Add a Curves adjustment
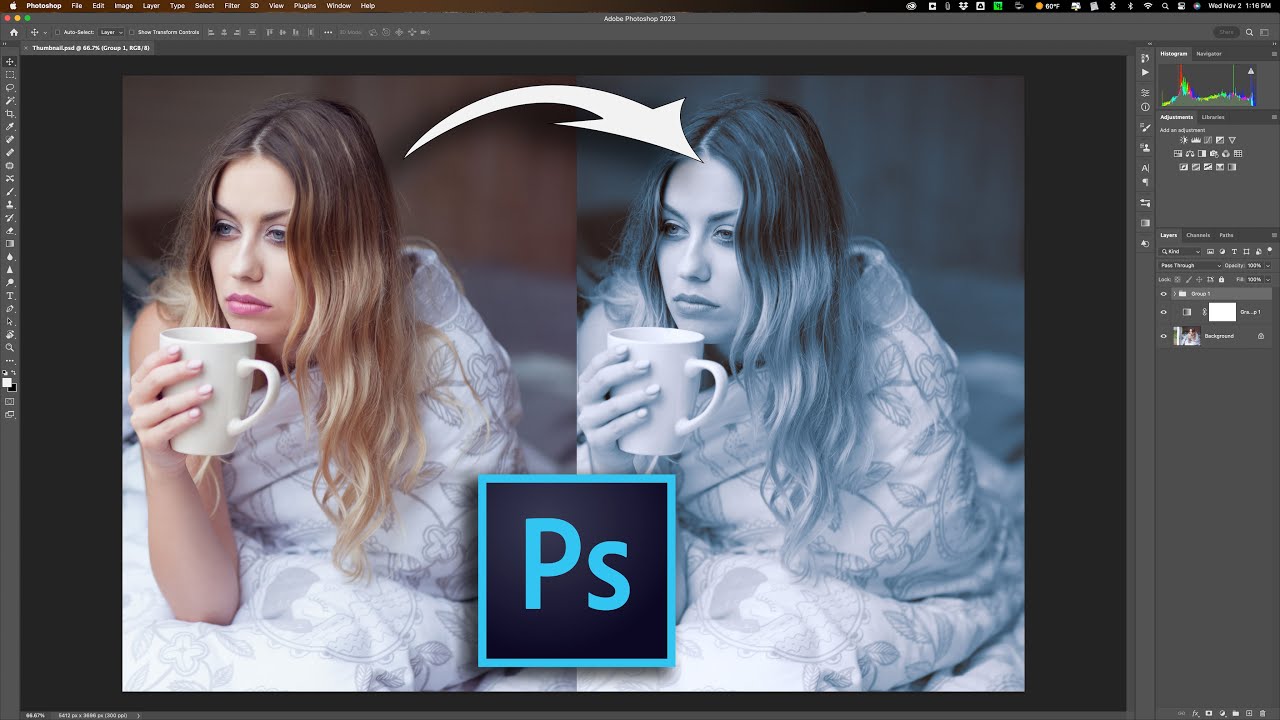Viewport: 1280px width, 720px height. pyautogui.click(x=1208, y=140)
